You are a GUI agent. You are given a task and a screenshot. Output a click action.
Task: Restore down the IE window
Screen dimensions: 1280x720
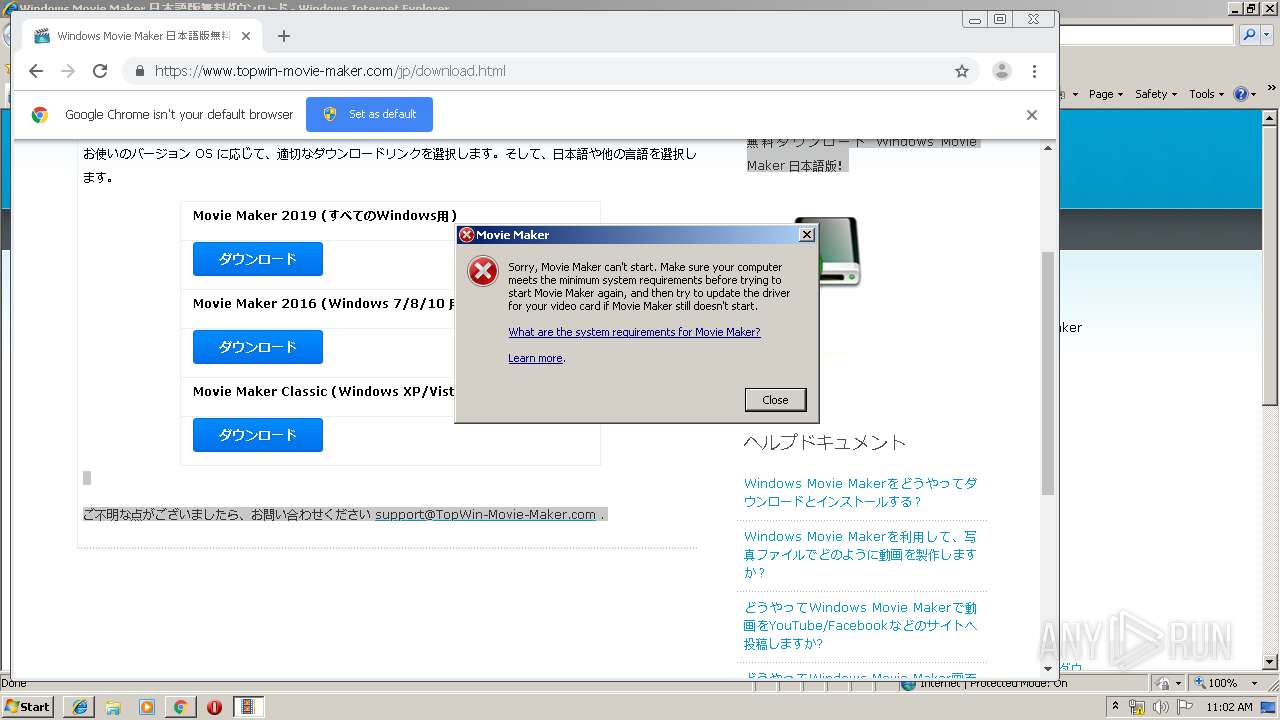tap(1250, 8)
